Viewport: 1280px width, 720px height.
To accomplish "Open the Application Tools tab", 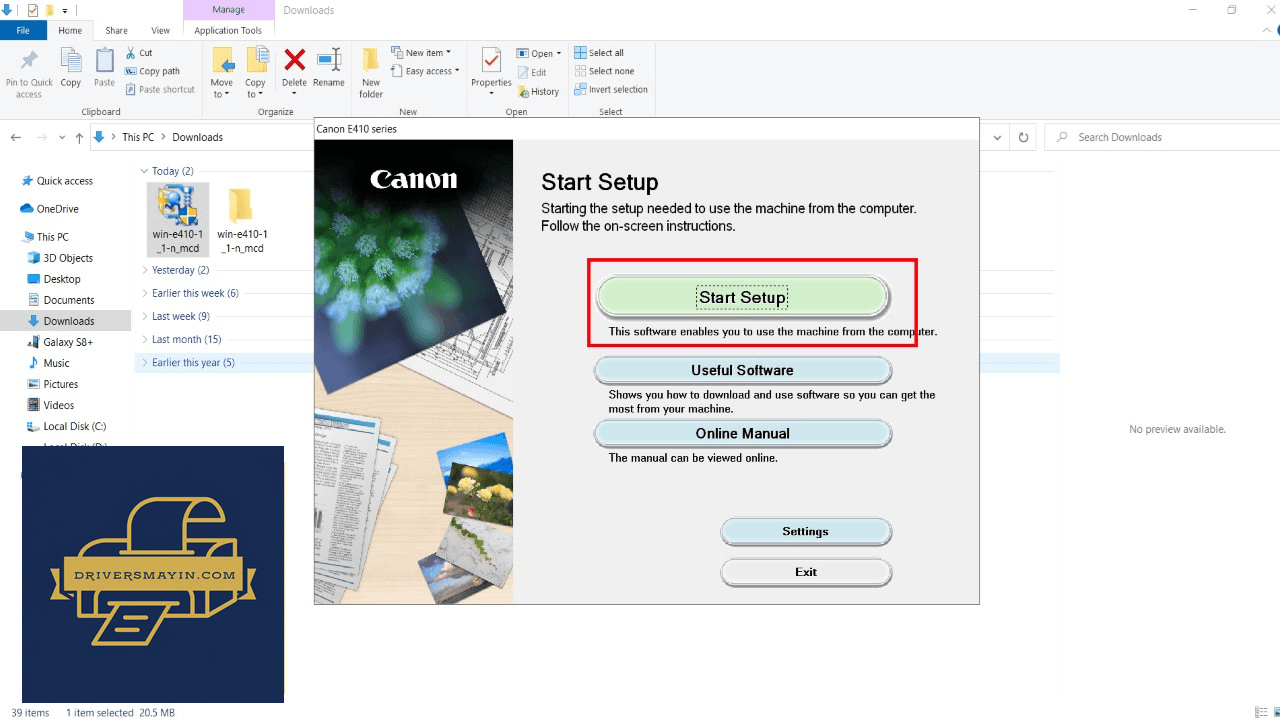I will [x=228, y=31].
